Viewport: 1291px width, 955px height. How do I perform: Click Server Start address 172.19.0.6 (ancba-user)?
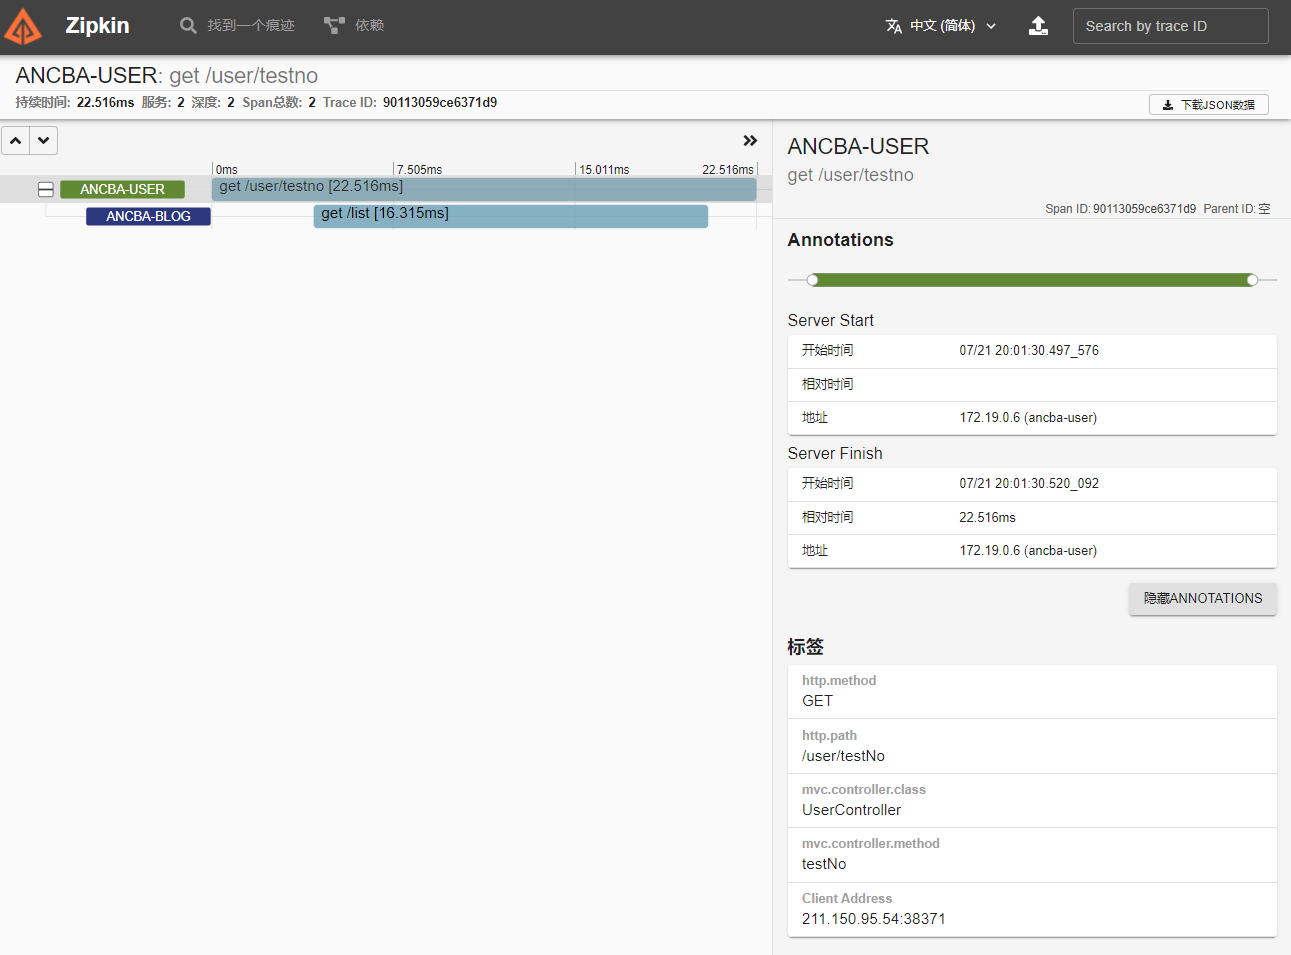tap(1028, 418)
